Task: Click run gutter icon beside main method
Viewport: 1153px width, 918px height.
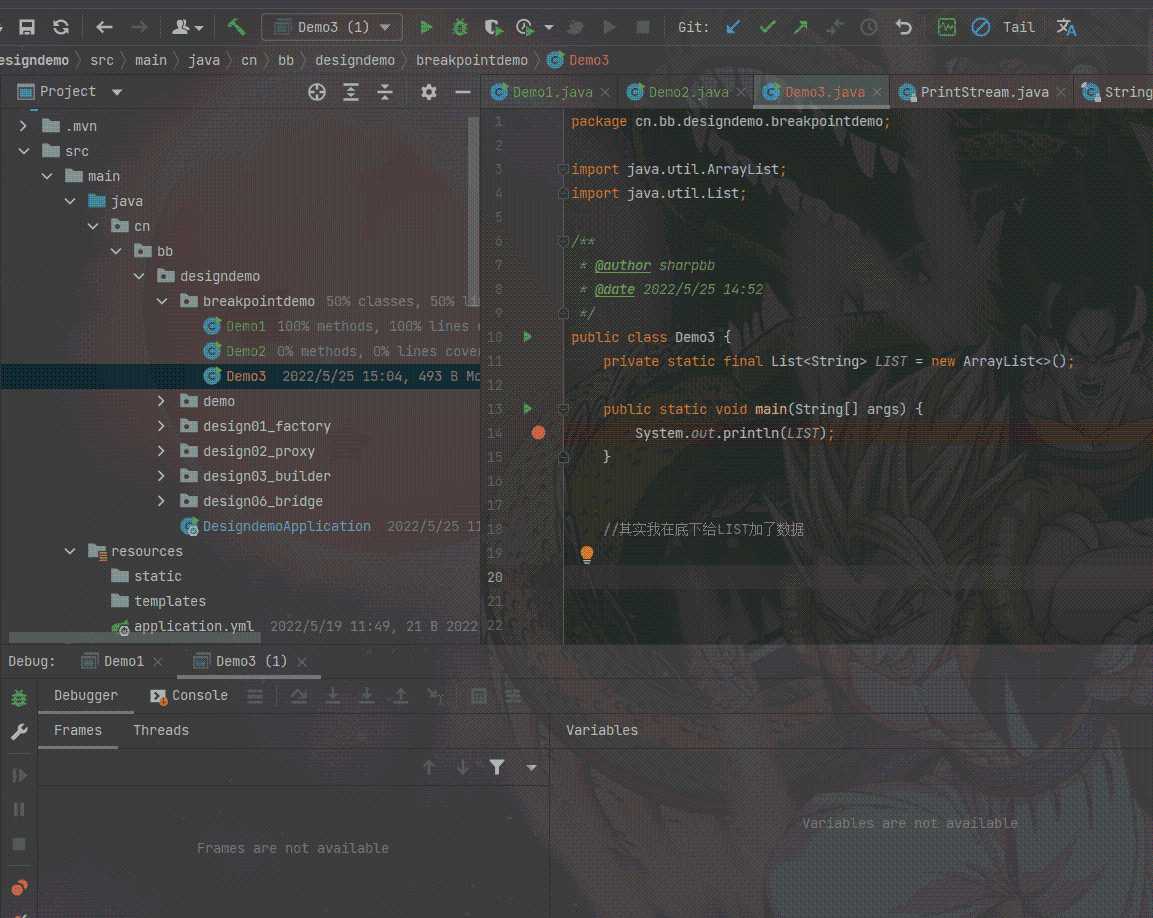Action: [x=527, y=408]
